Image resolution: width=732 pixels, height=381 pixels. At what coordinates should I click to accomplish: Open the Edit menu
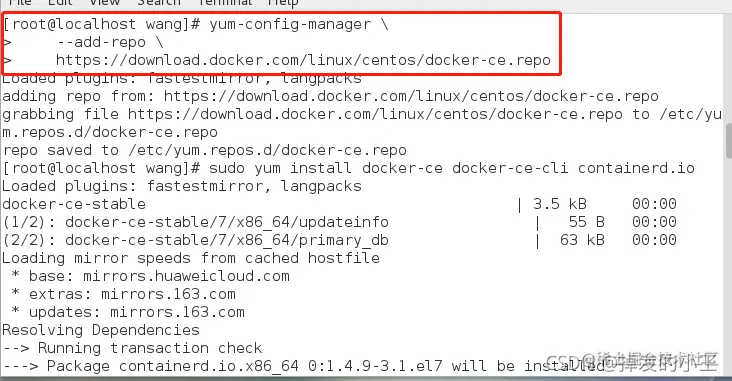[x=60, y=2]
